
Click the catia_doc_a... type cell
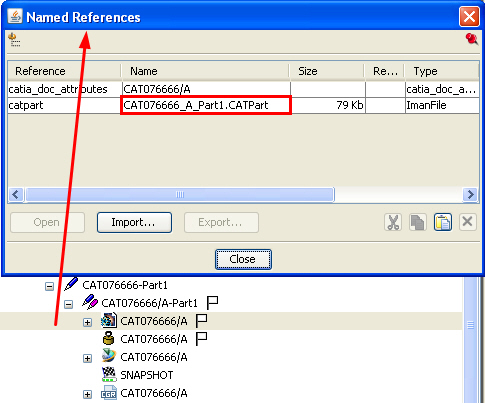pos(442,89)
